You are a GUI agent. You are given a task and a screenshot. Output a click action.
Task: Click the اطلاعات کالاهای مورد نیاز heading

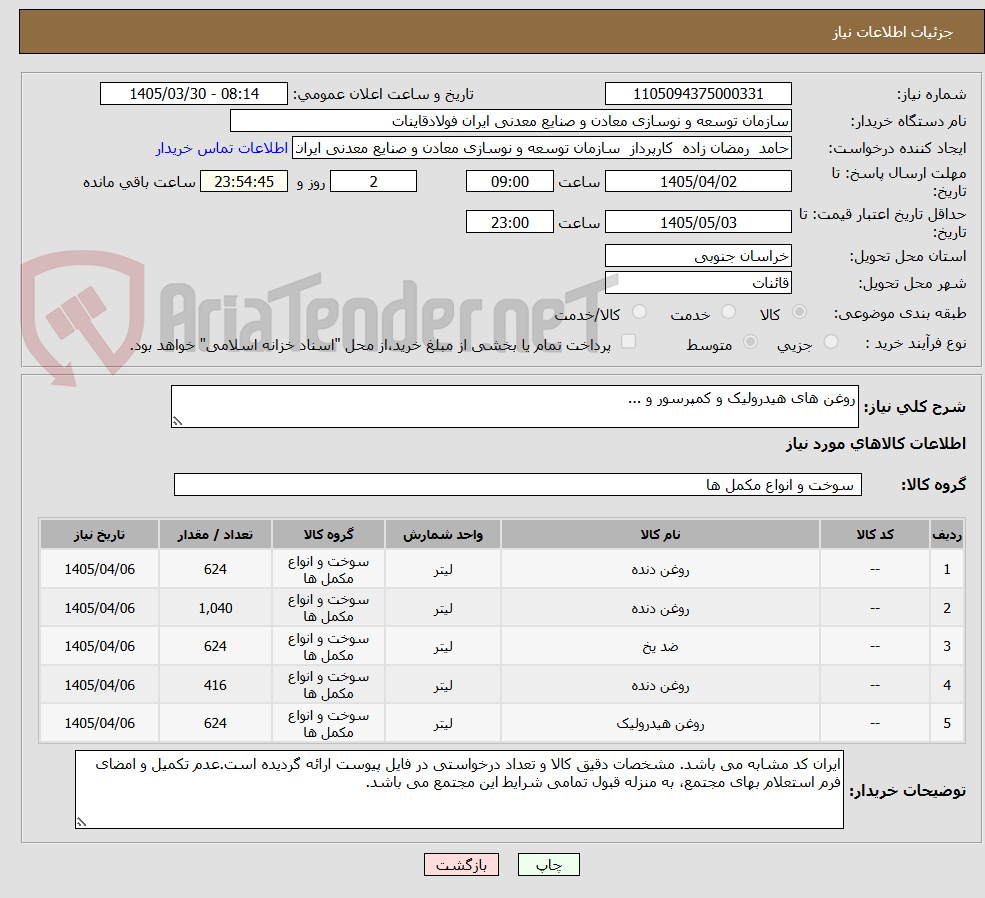coord(876,444)
